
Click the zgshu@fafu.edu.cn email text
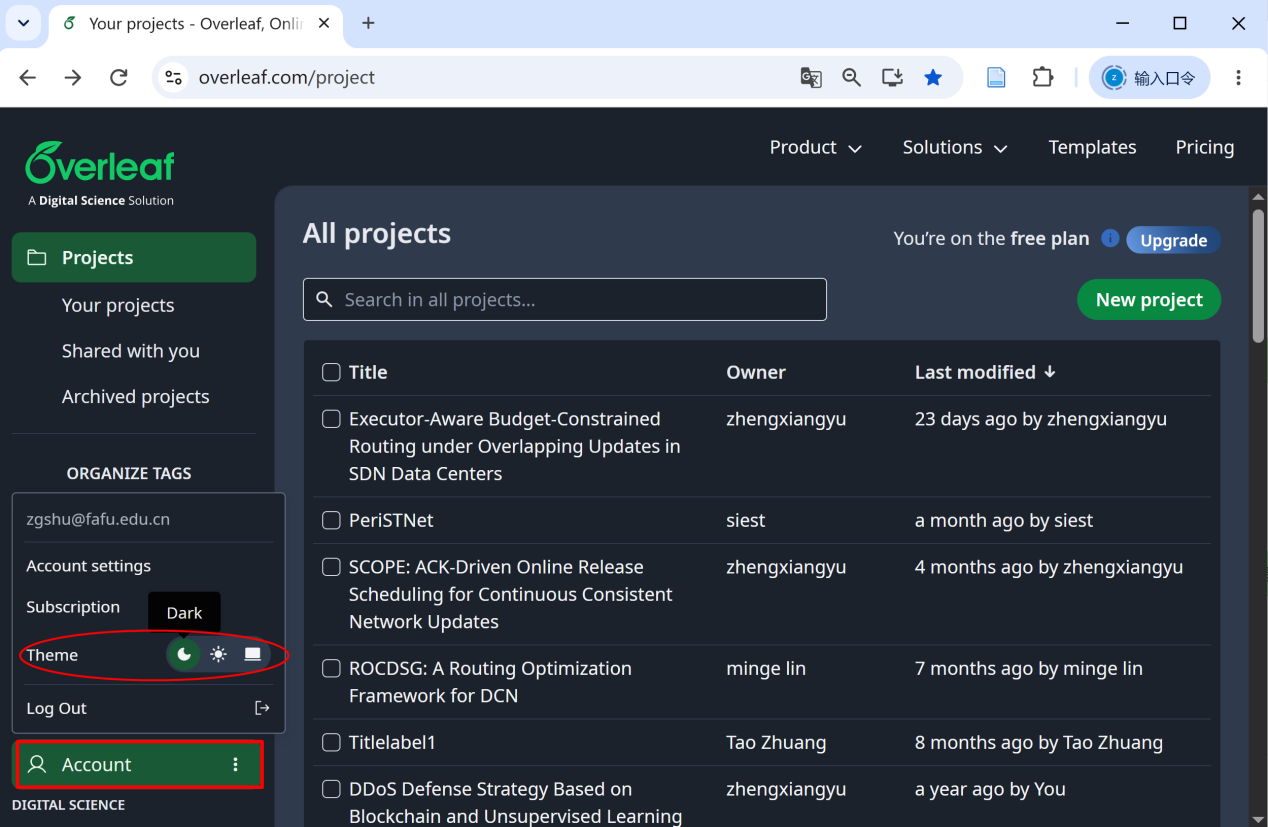[98, 519]
